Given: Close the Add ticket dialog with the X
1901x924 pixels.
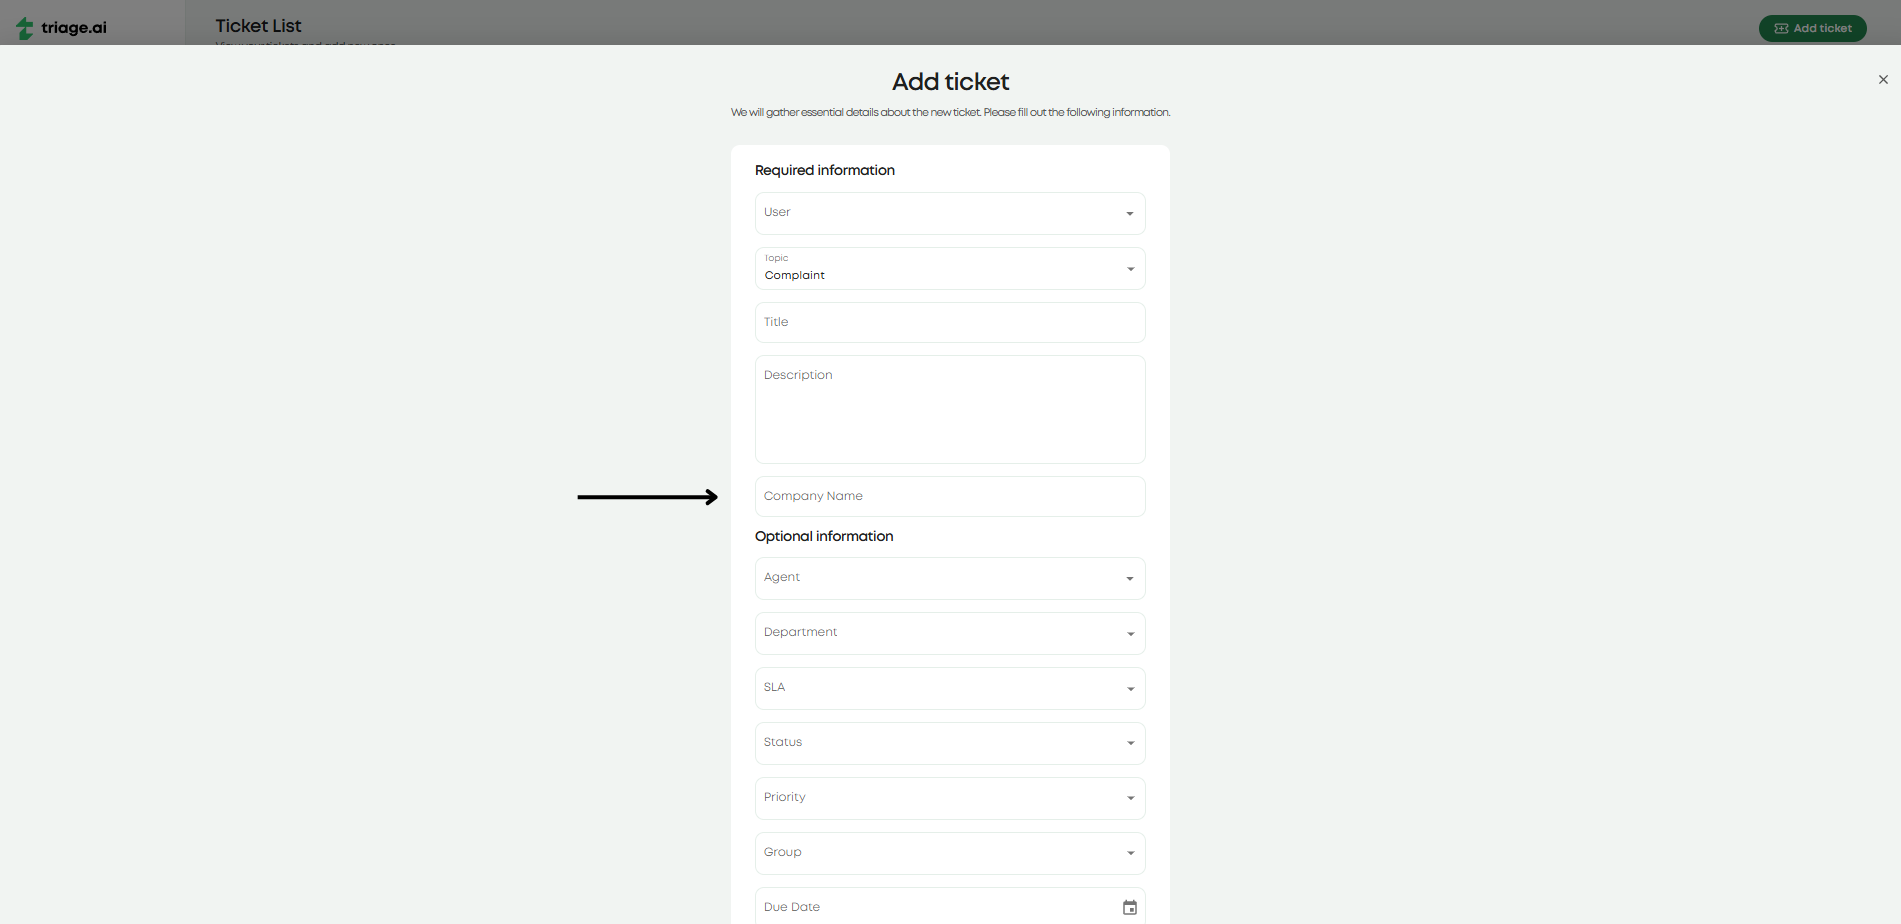Looking at the screenshot, I should pyautogui.click(x=1883, y=79).
